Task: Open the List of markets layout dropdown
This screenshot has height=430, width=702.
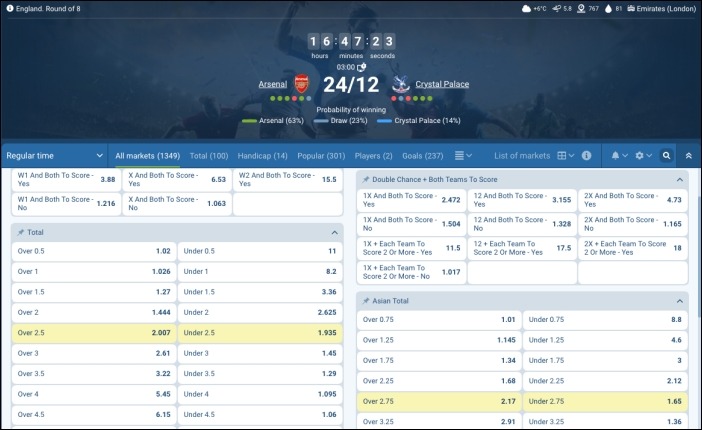Action: (x=565, y=156)
